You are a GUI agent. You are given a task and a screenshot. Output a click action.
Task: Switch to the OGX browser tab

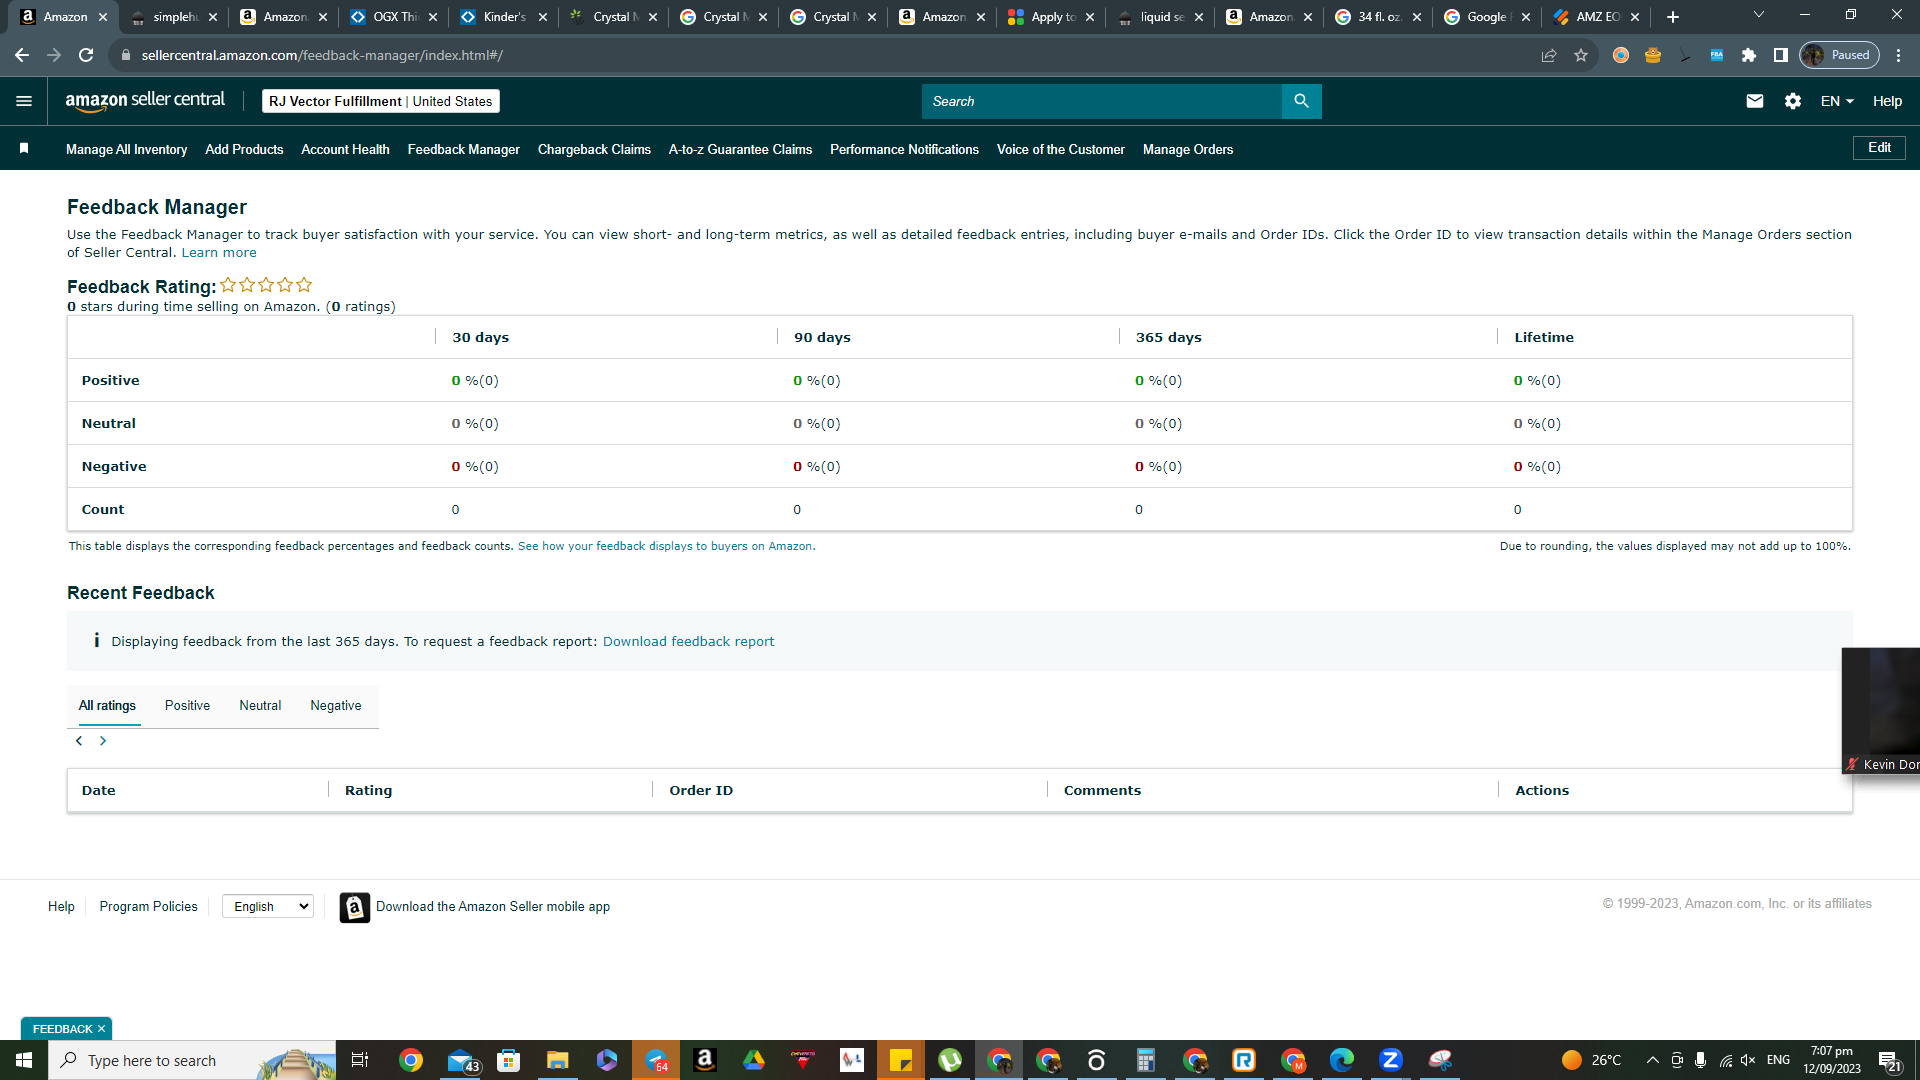(395, 17)
